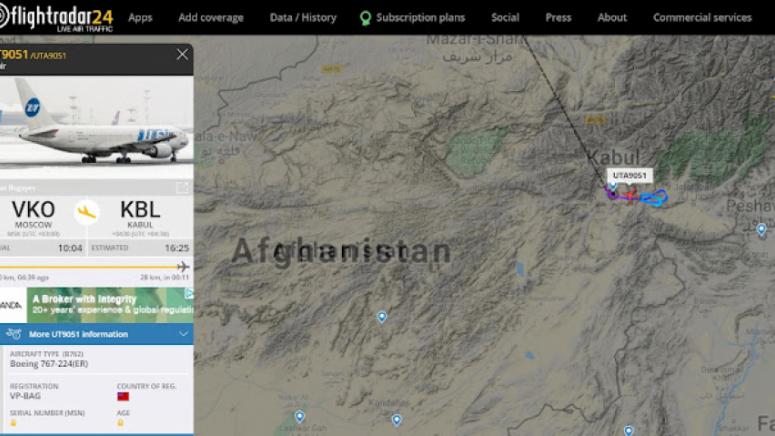Click the serial number lock icon

click(13, 423)
